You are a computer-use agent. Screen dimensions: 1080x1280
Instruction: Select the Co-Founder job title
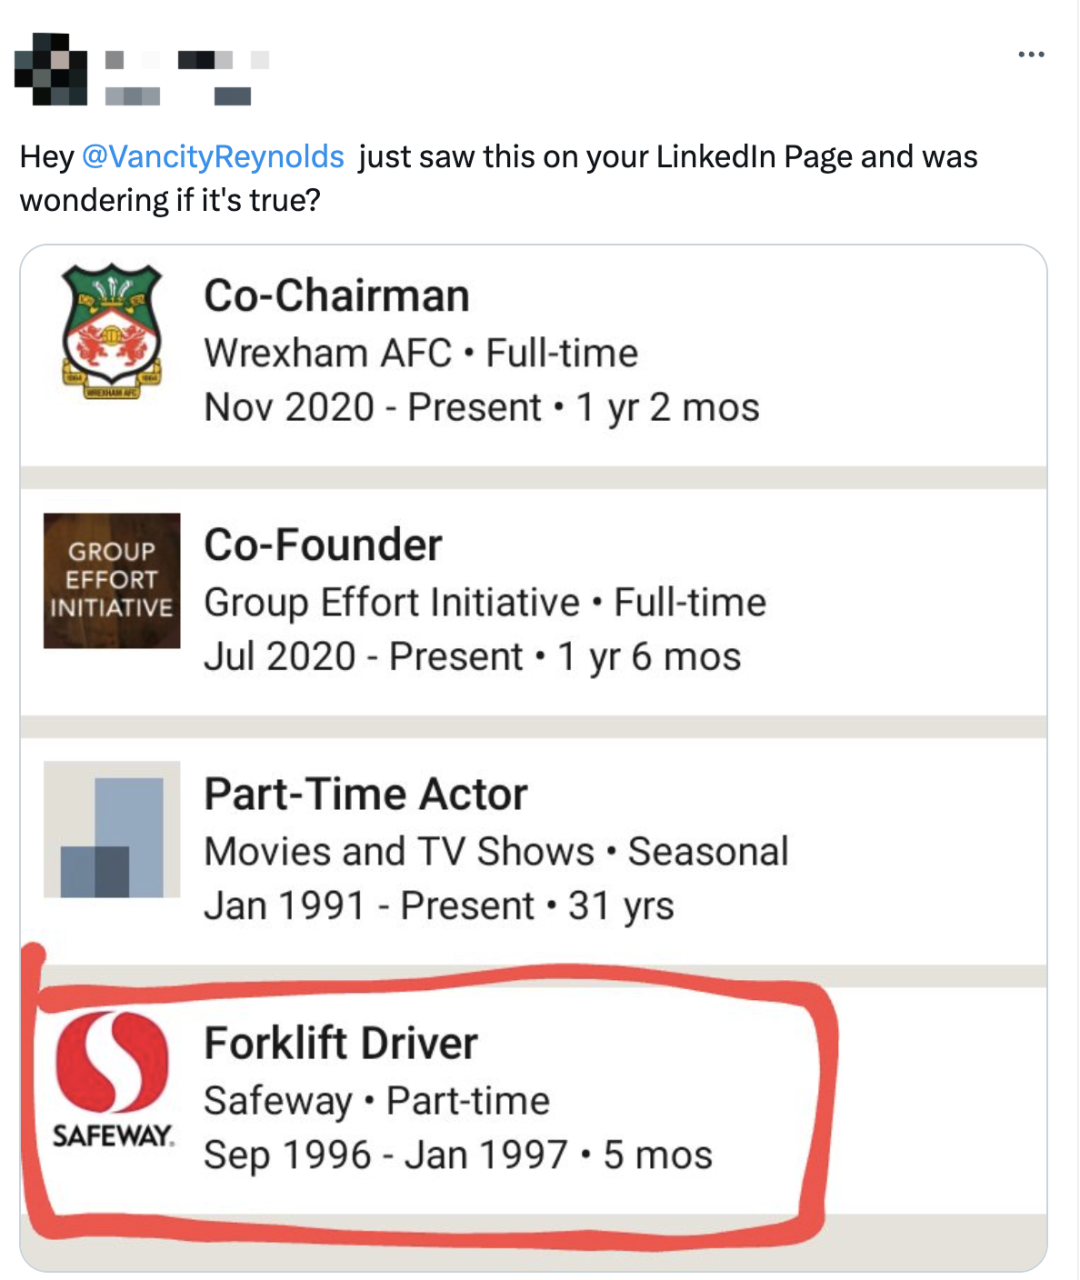(x=323, y=545)
